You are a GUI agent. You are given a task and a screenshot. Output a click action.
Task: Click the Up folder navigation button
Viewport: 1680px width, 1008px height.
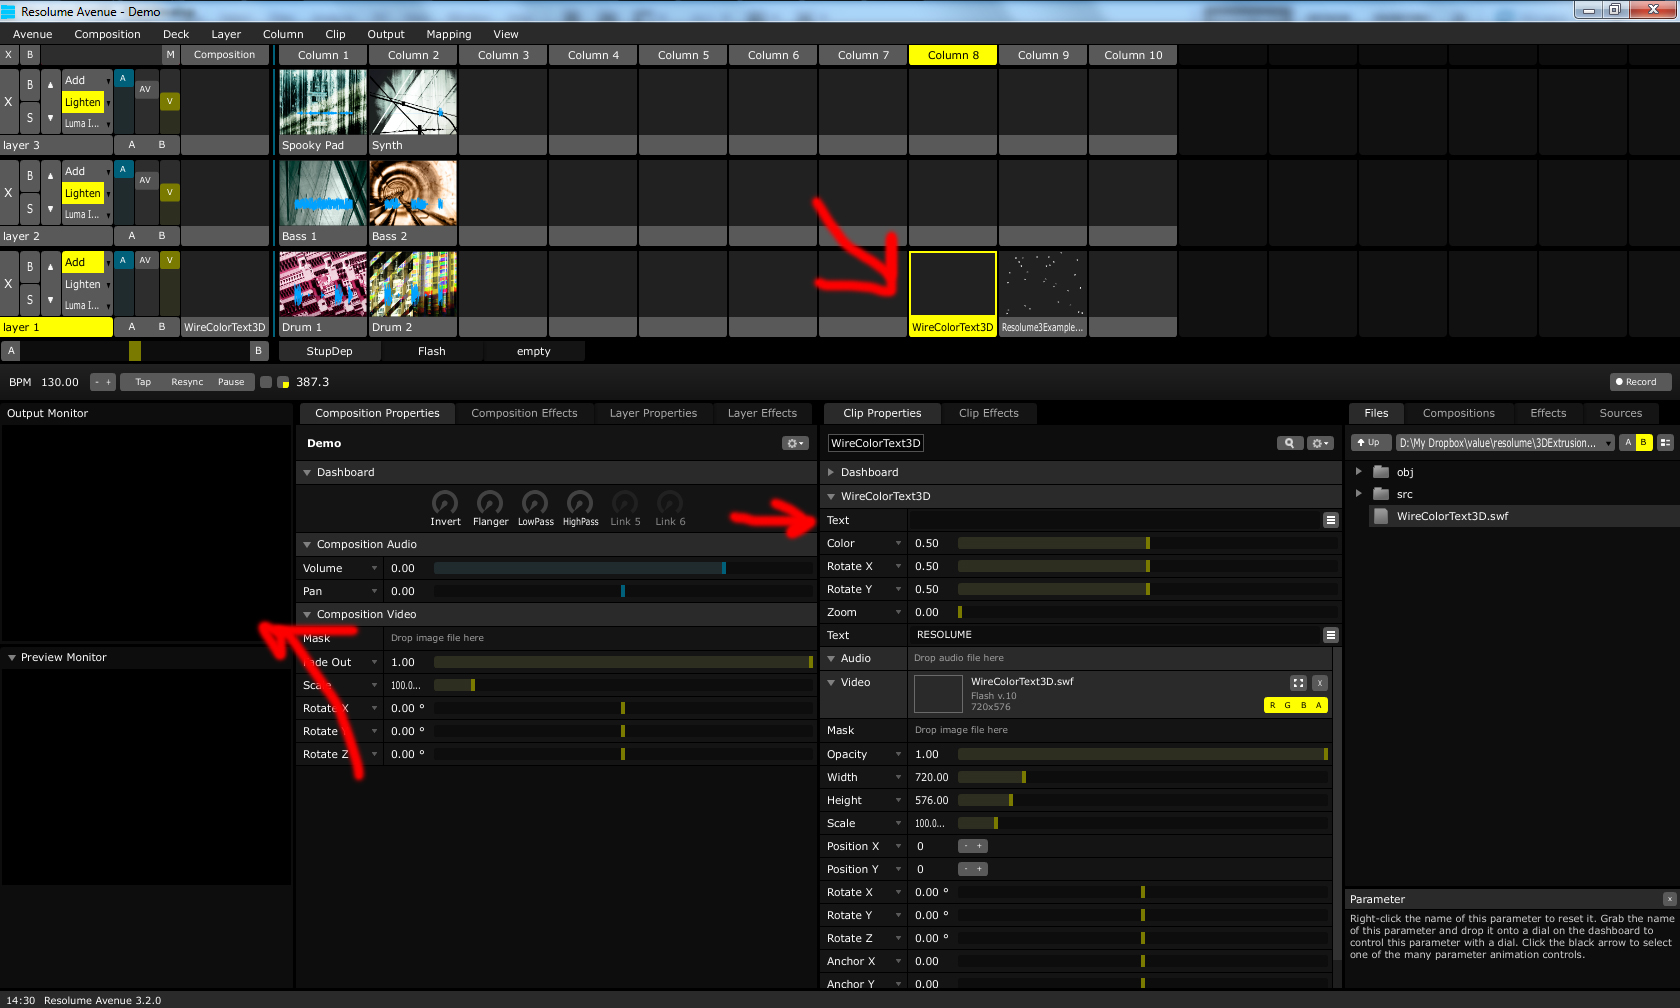click(x=1368, y=443)
